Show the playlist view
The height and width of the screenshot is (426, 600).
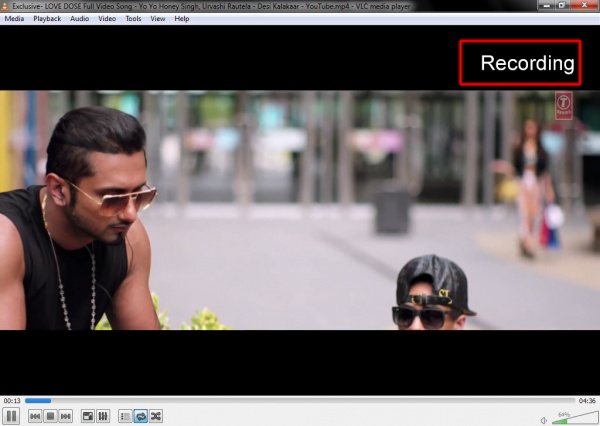coord(126,416)
